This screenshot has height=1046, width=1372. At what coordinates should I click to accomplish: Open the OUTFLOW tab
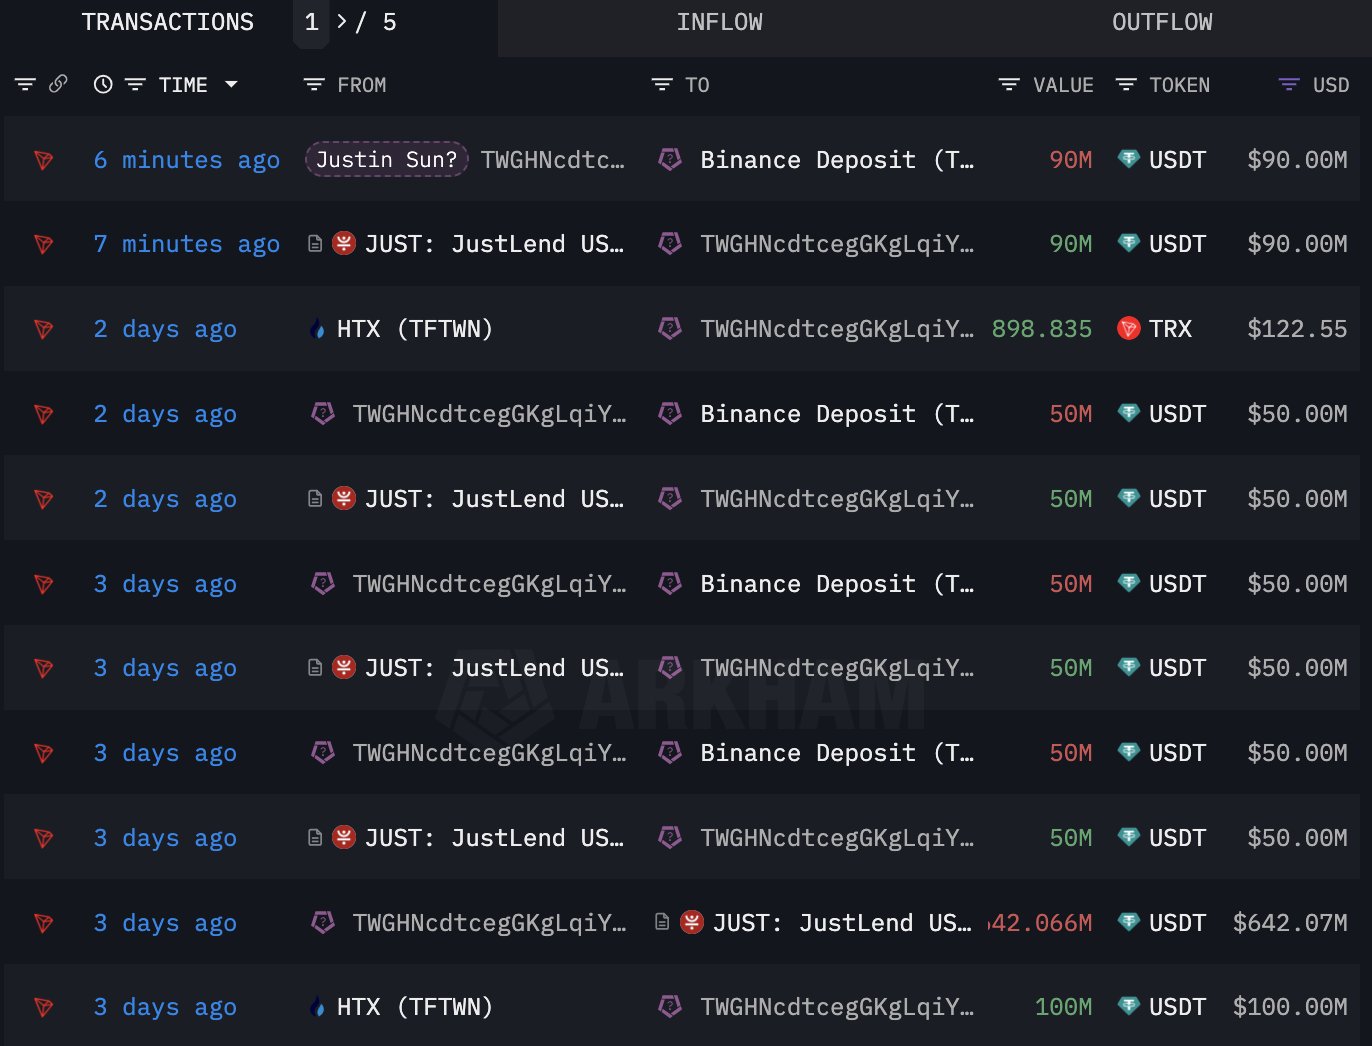click(x=1162, y=22)
